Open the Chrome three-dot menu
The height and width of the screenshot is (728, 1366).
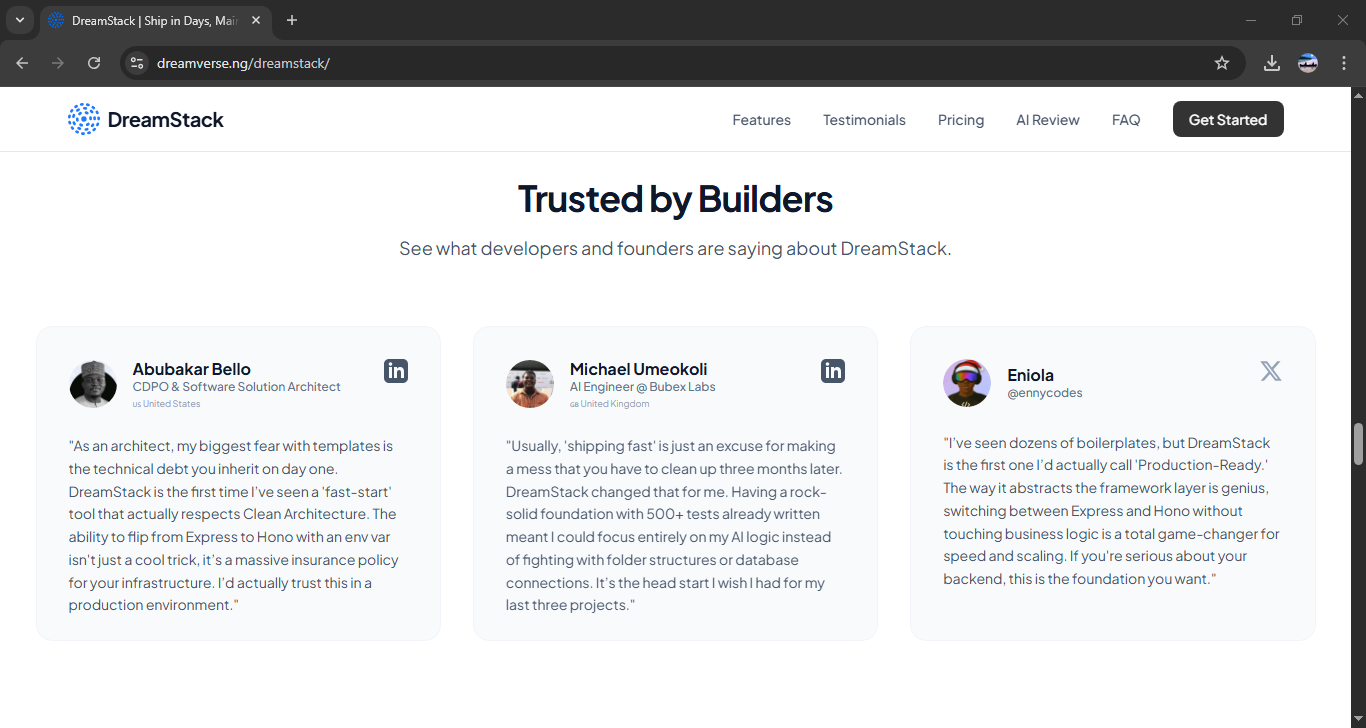pos(1345,62)
